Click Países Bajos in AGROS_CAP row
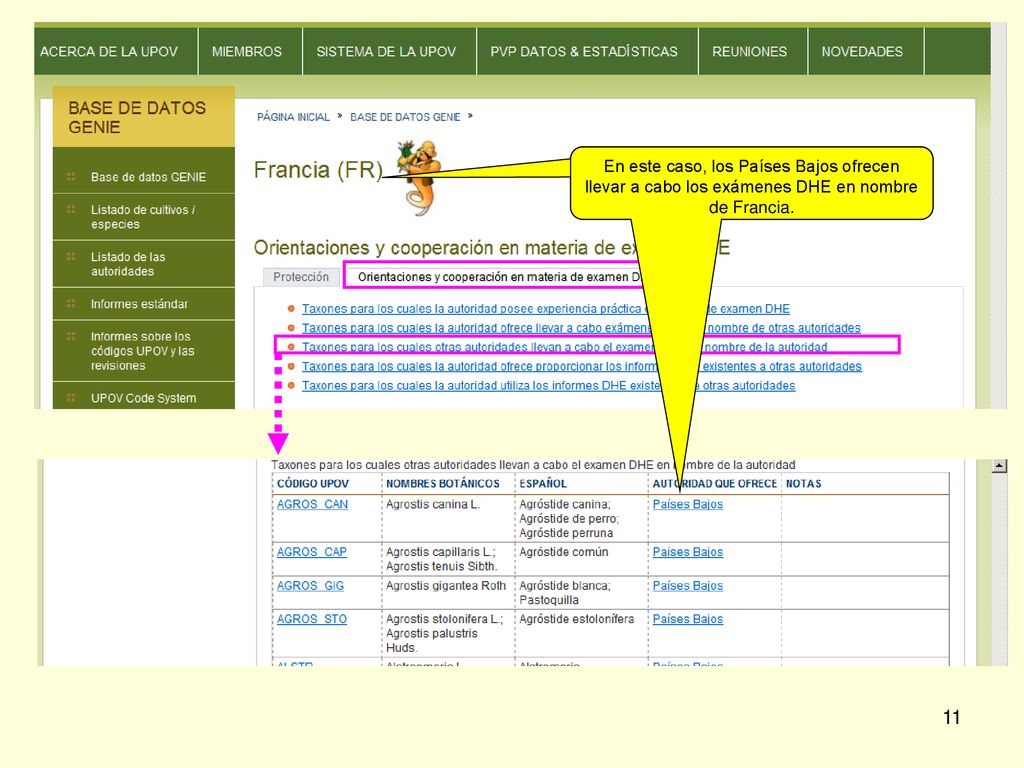Viewport: 1024px width, 768px height. pos(688,552)
